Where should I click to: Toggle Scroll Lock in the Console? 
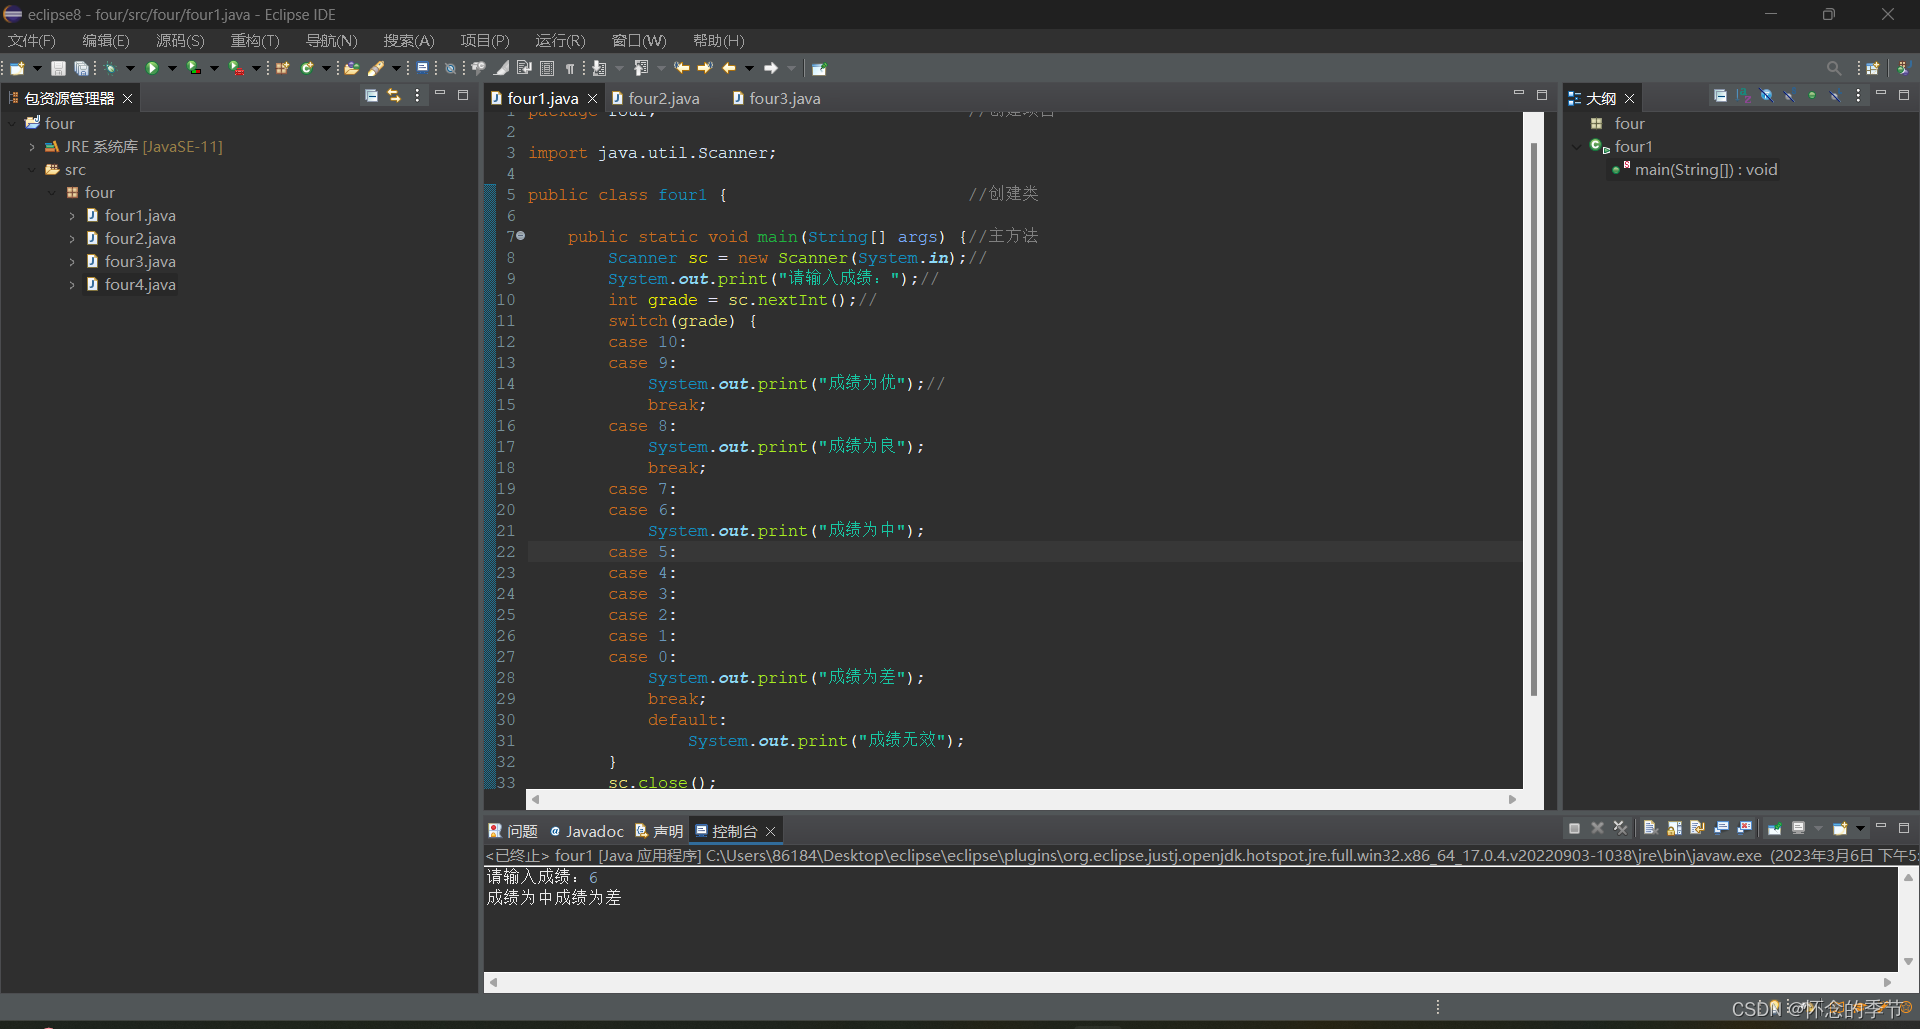(1672, 829)
